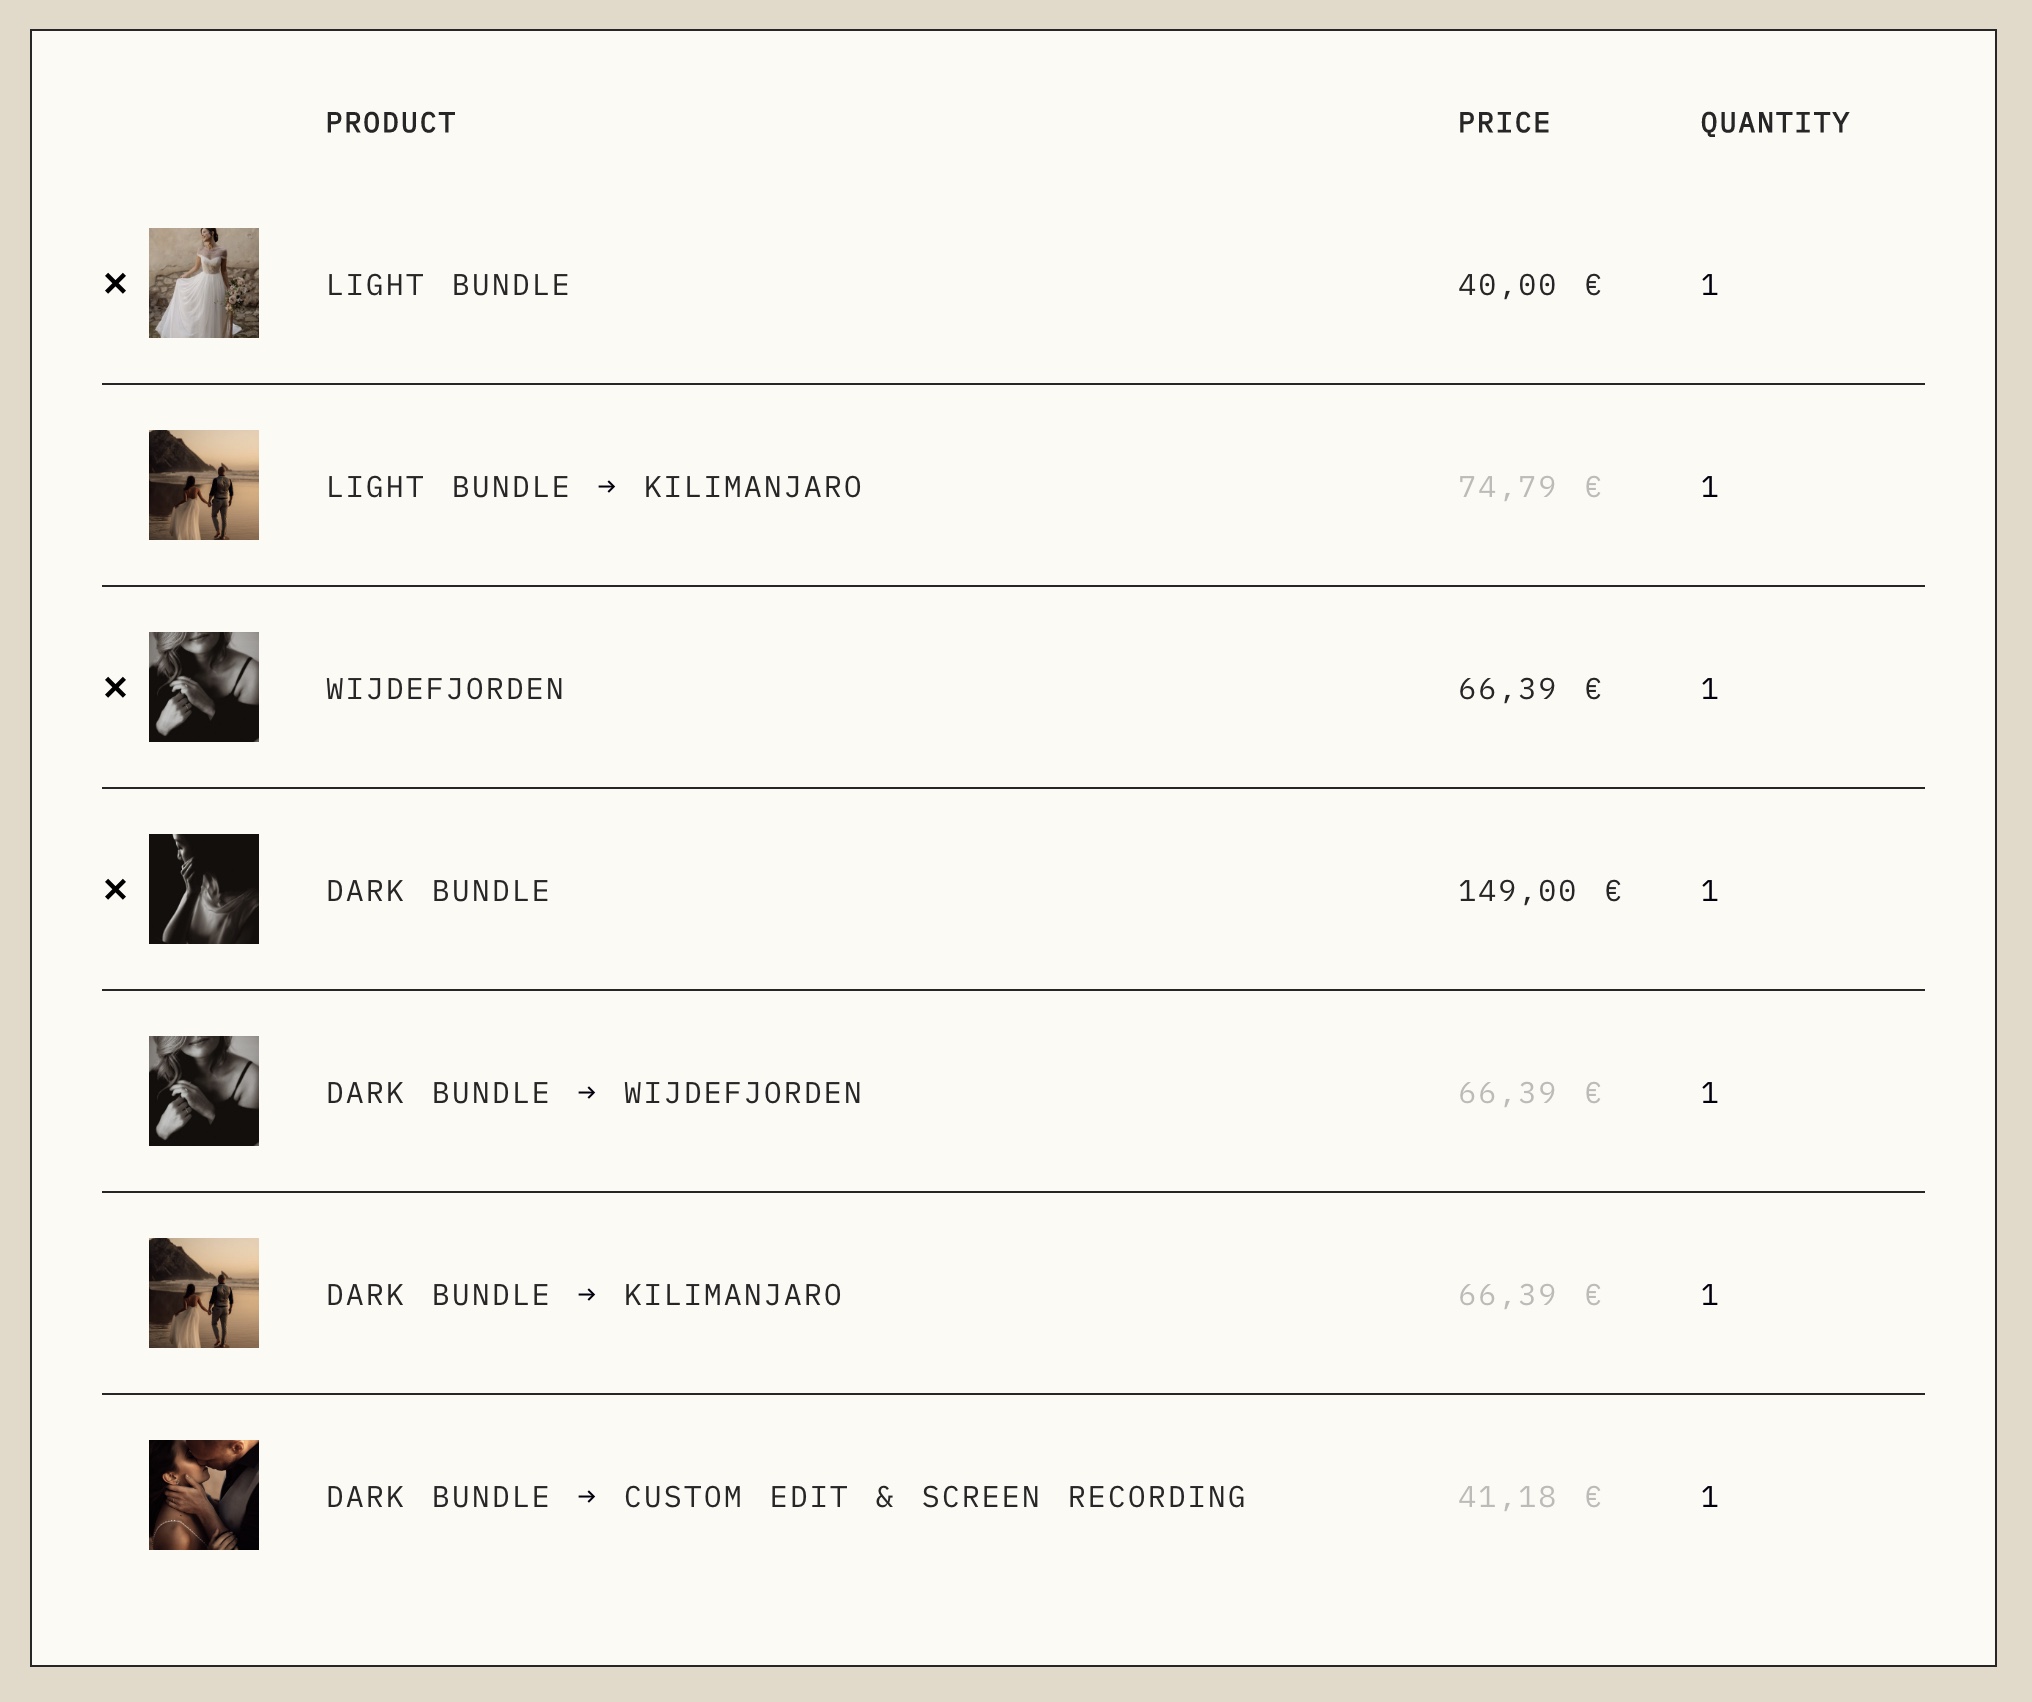Viewport: 2032px width, 1702px height.
Task: Open the standalone Wijdefjorden product link
Action: pos(445,690)
